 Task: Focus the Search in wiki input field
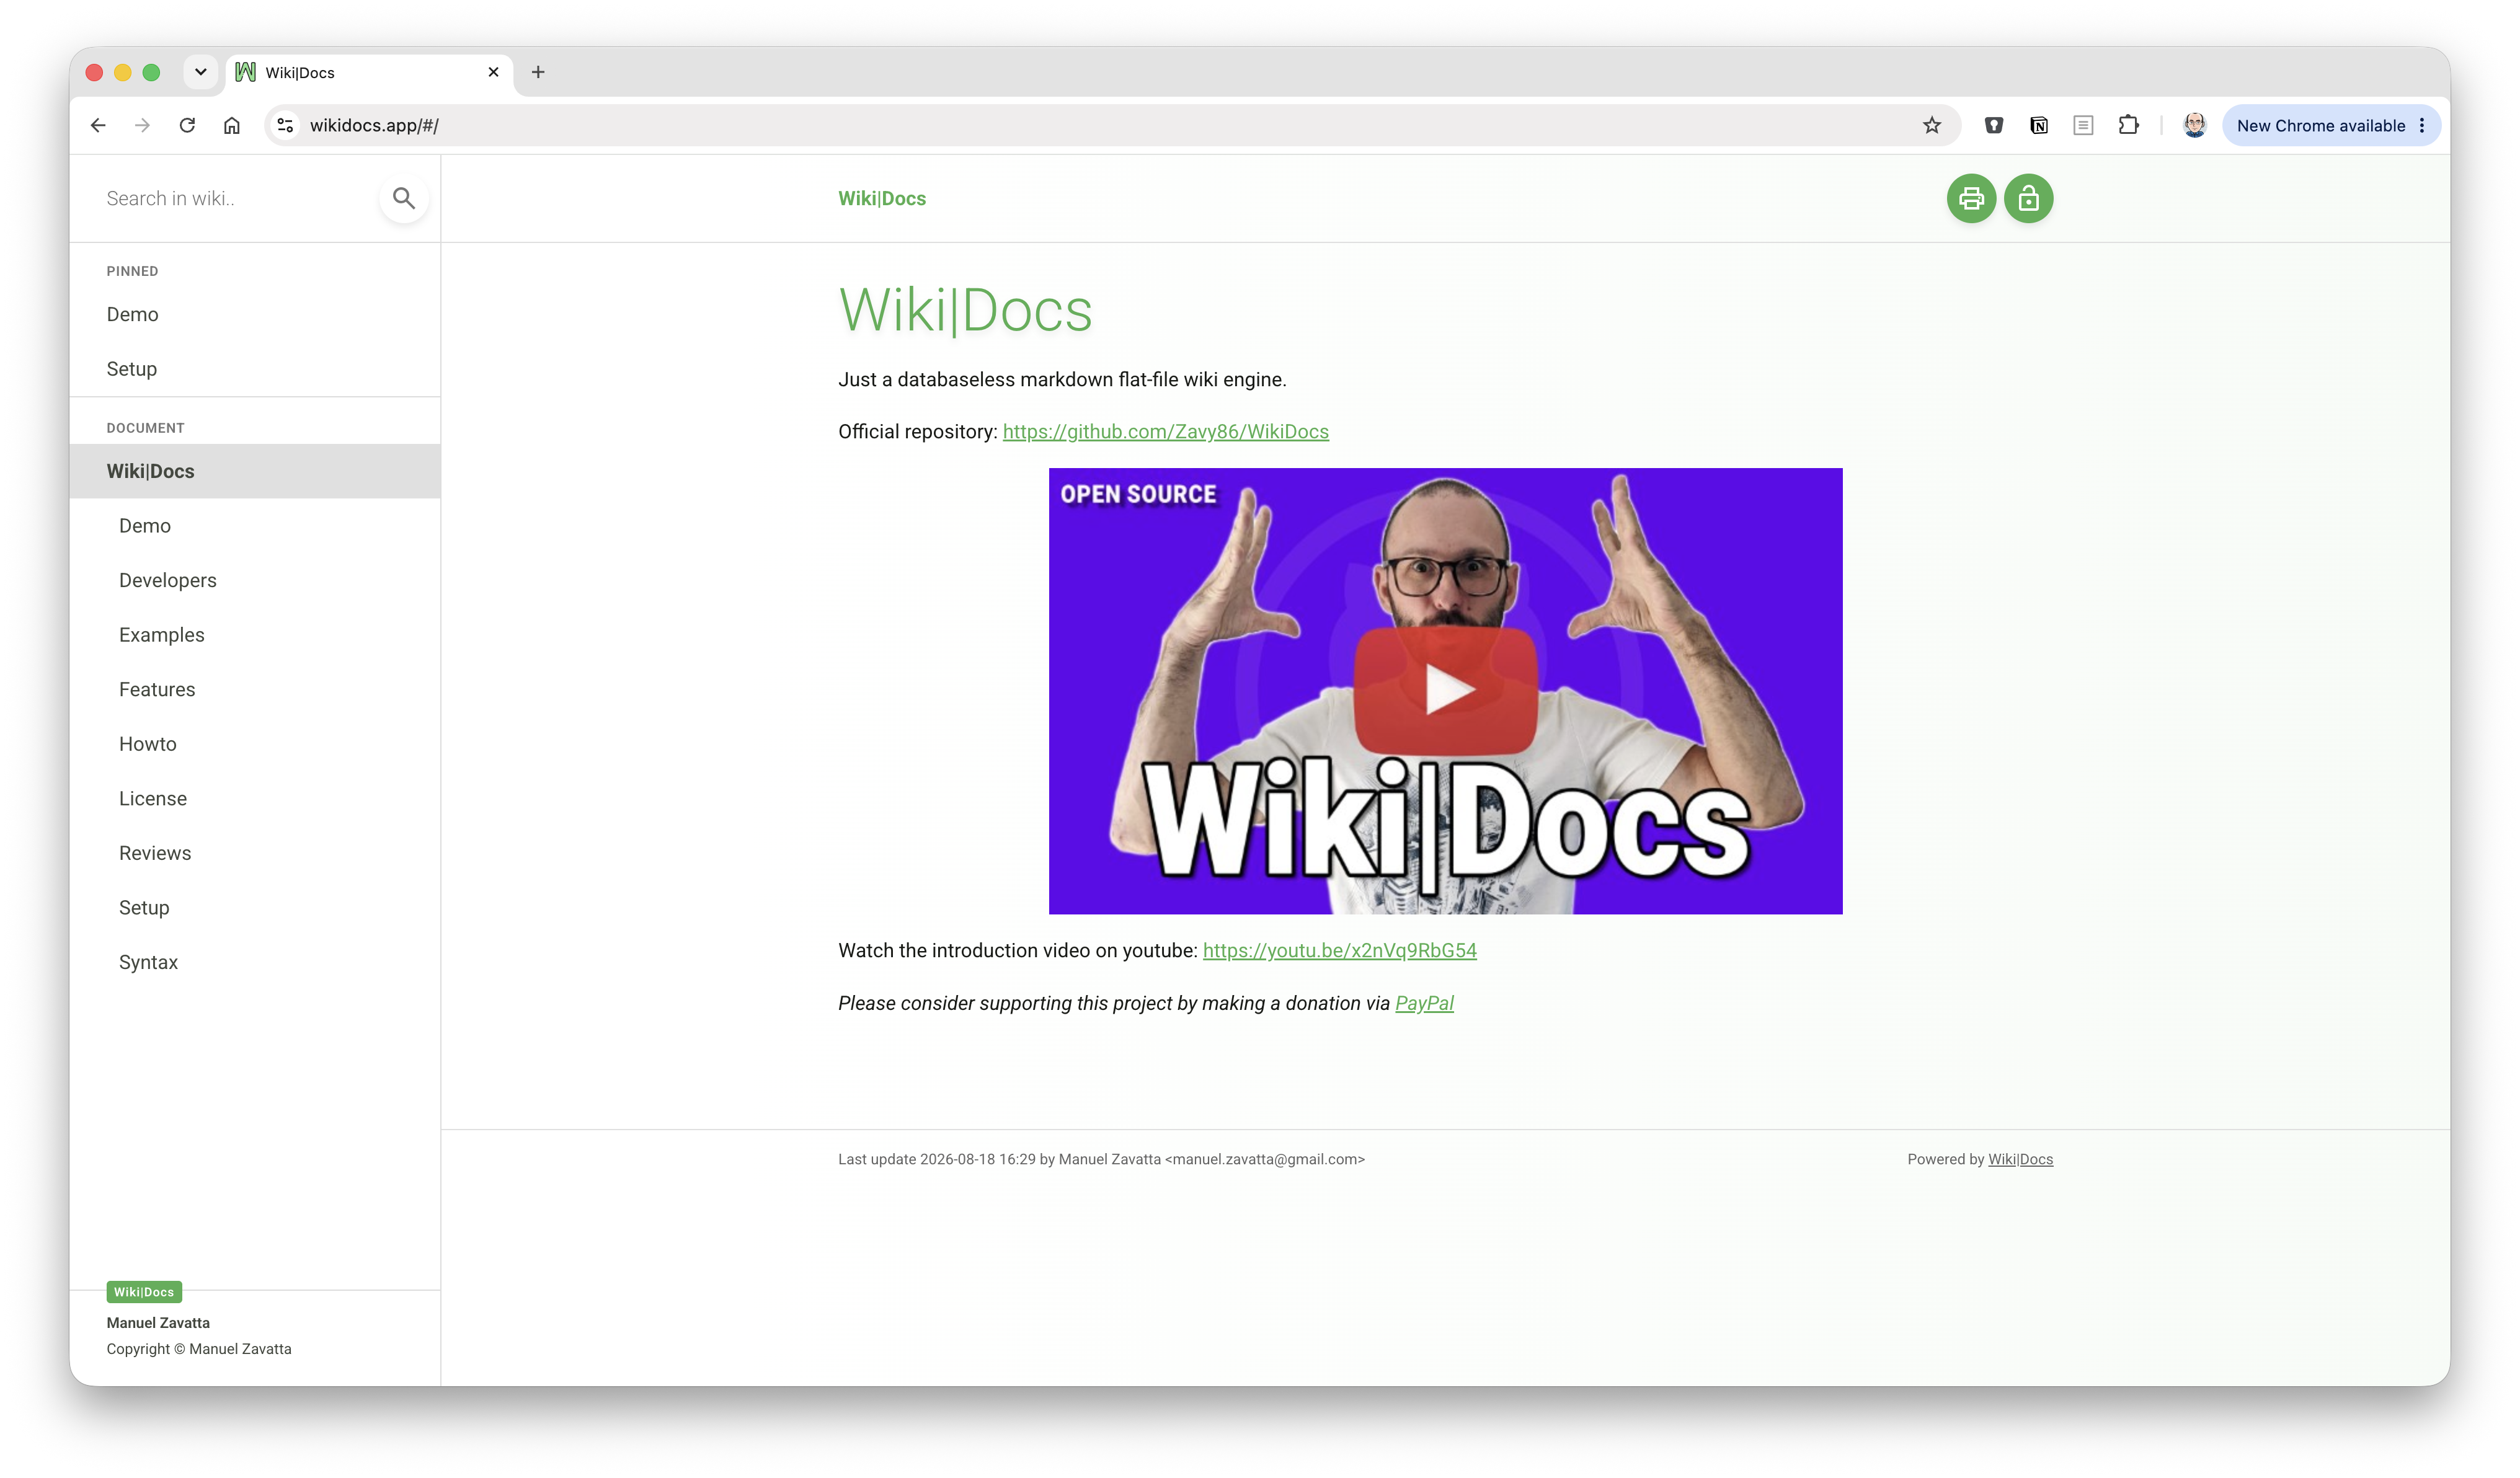tap(236, 198)
